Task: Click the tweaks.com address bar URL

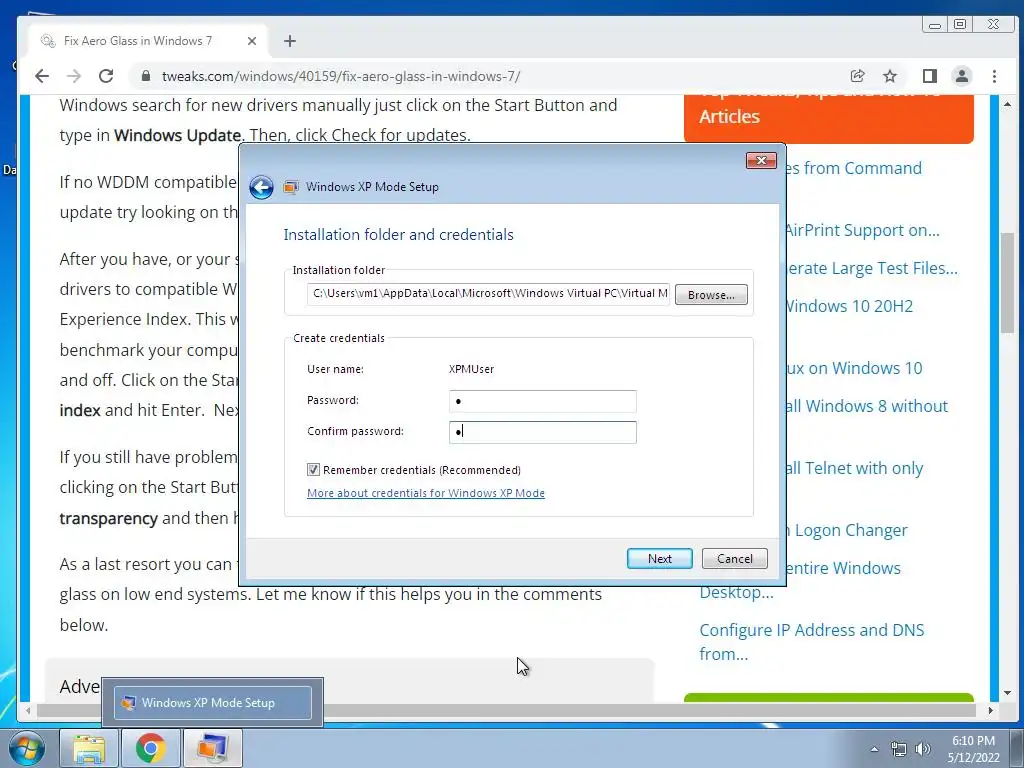Action: click(x=341, y=76)
